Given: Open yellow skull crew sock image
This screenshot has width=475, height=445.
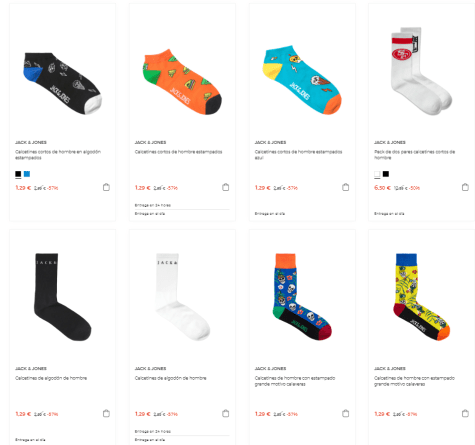Looking at the screenshot, I should (421, 297).
